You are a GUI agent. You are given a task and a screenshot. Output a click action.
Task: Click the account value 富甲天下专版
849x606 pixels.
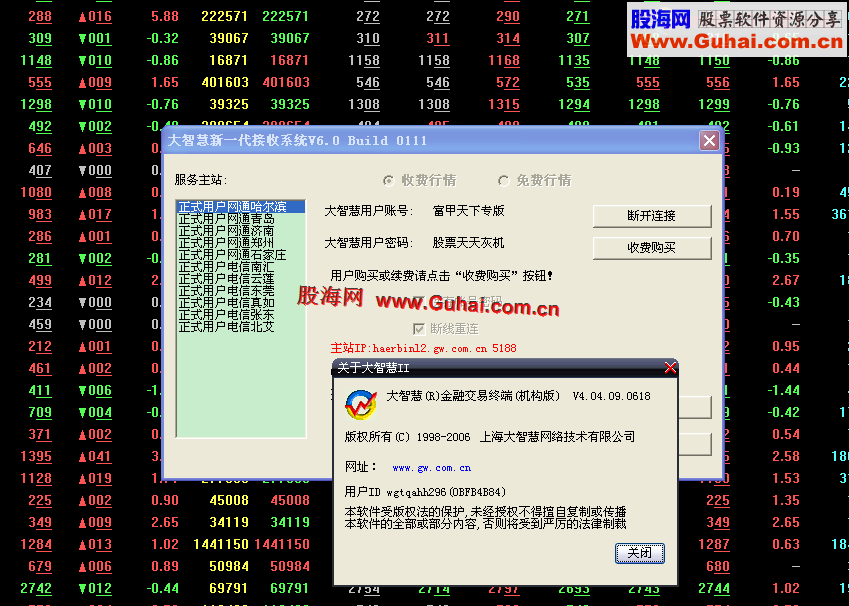pos(469,211)
